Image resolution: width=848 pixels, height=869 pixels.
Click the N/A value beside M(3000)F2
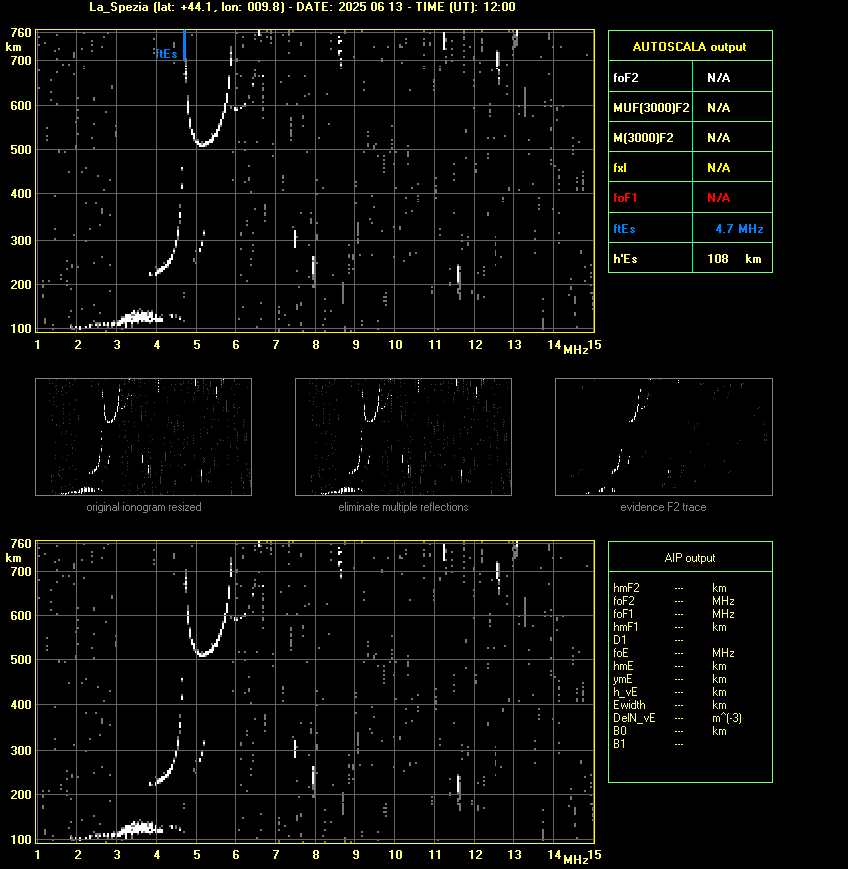coord(718,137)
